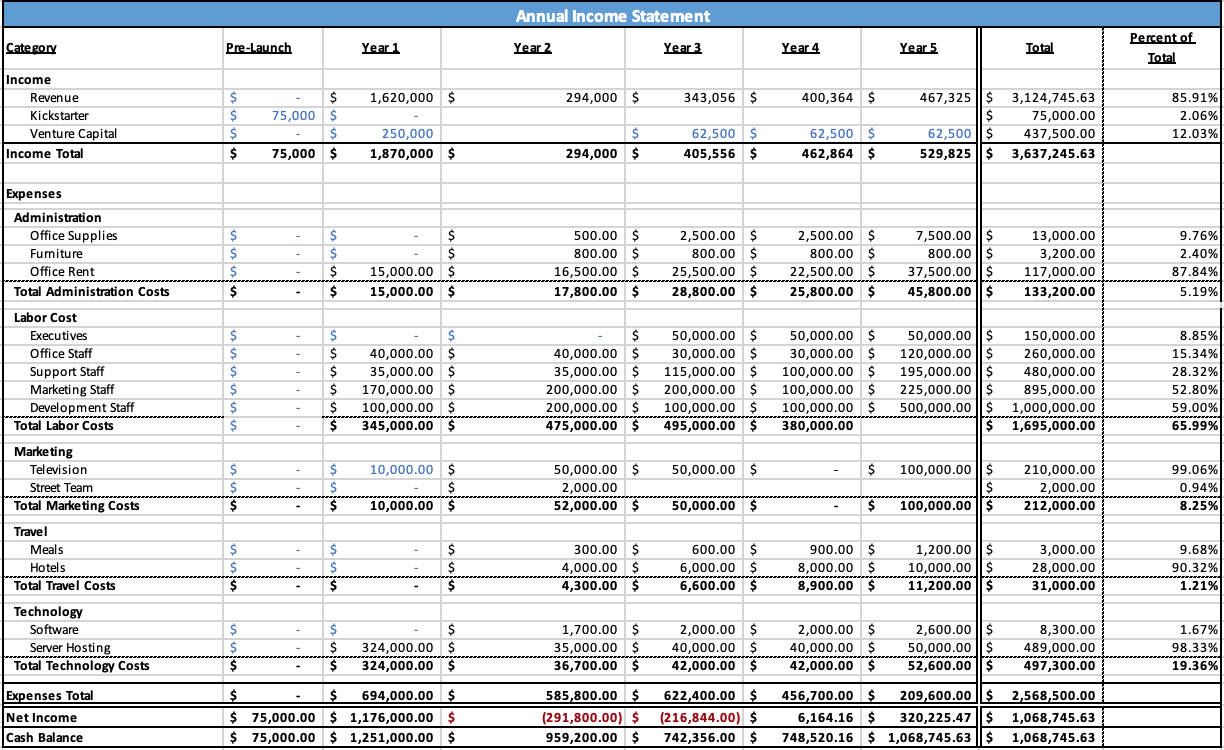This screenshot has width=1224, height=750.
Task: Click Total Administration Costs label
Action: pos(91,292)
